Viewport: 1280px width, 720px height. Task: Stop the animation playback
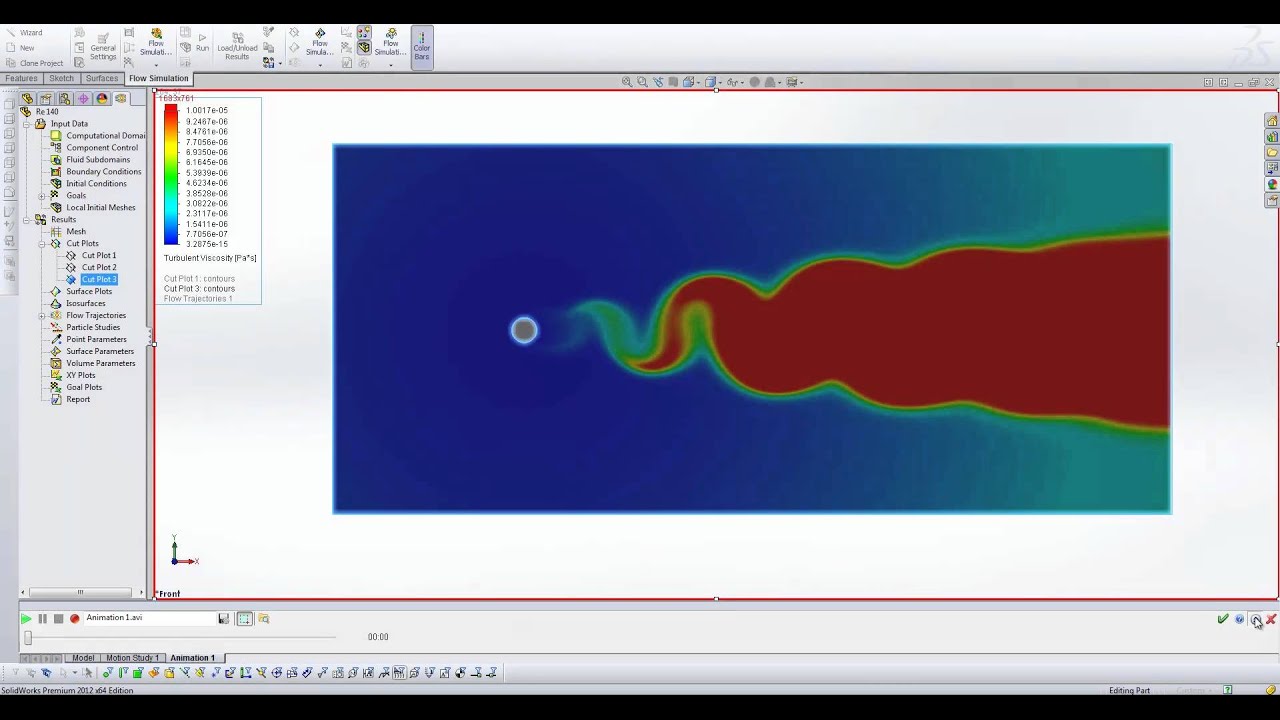[x=58, y=619]
